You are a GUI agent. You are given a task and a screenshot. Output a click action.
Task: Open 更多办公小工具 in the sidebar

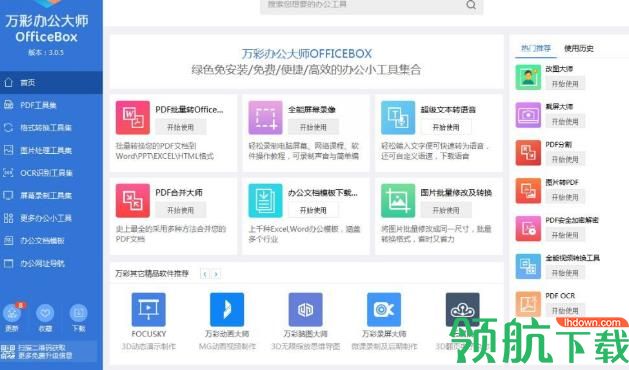pos(51,218)
